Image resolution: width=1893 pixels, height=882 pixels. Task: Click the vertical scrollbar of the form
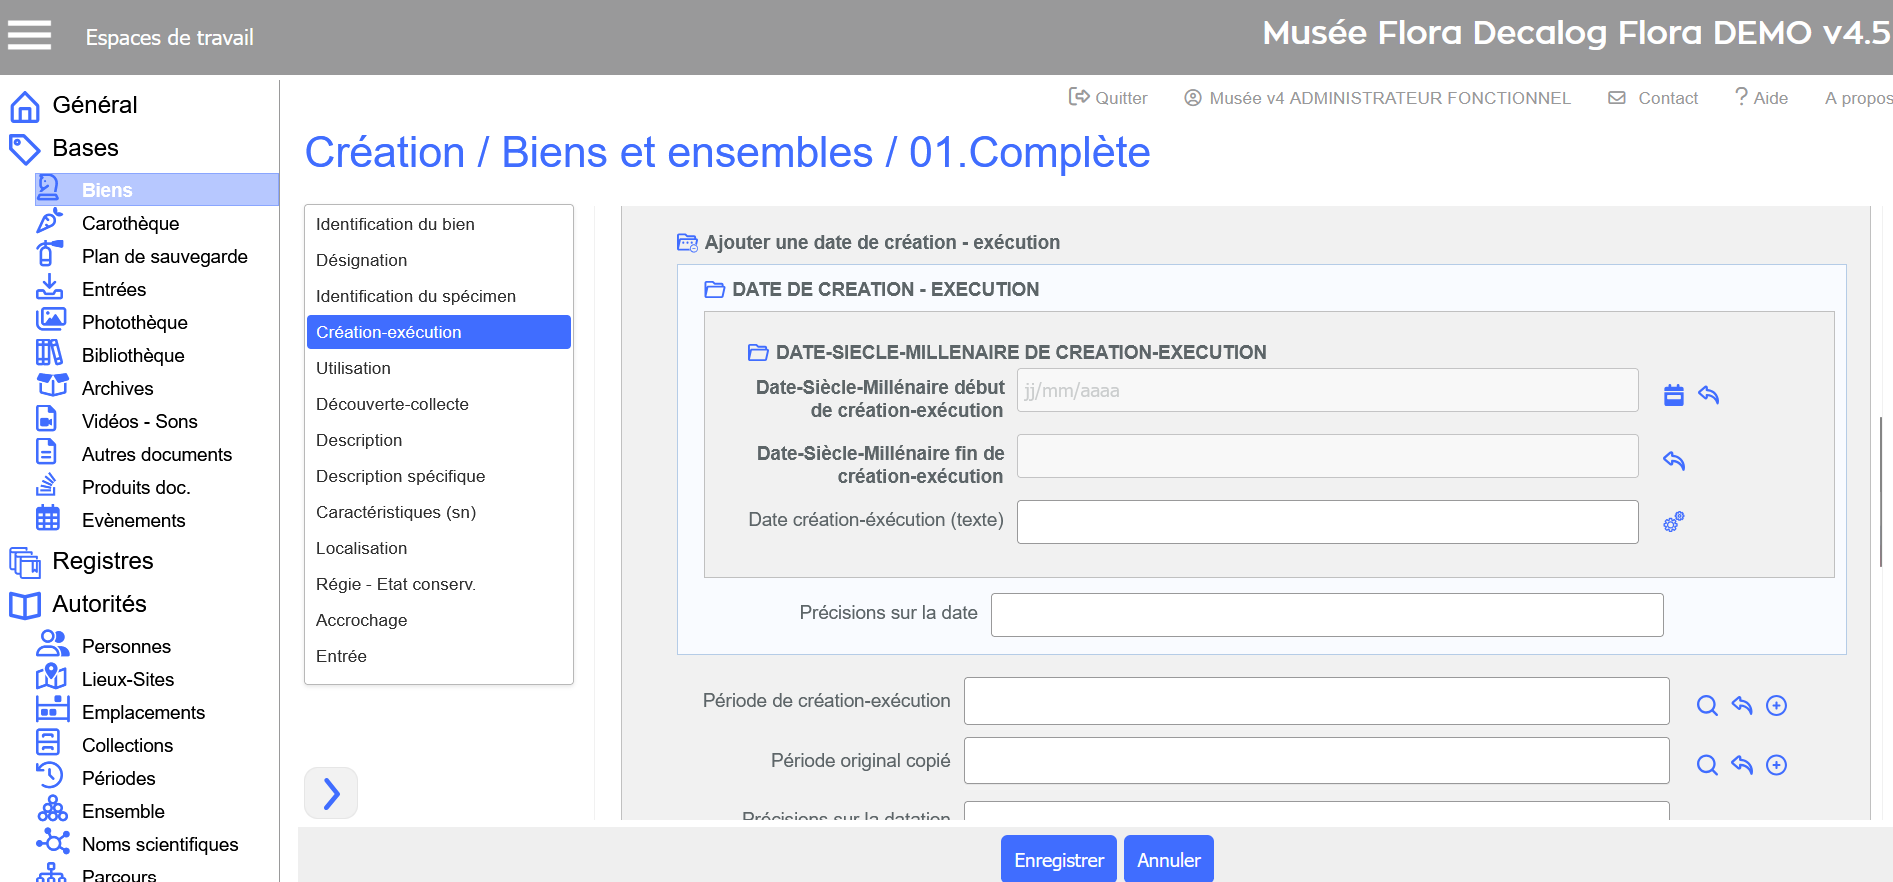click(1881, 490)
